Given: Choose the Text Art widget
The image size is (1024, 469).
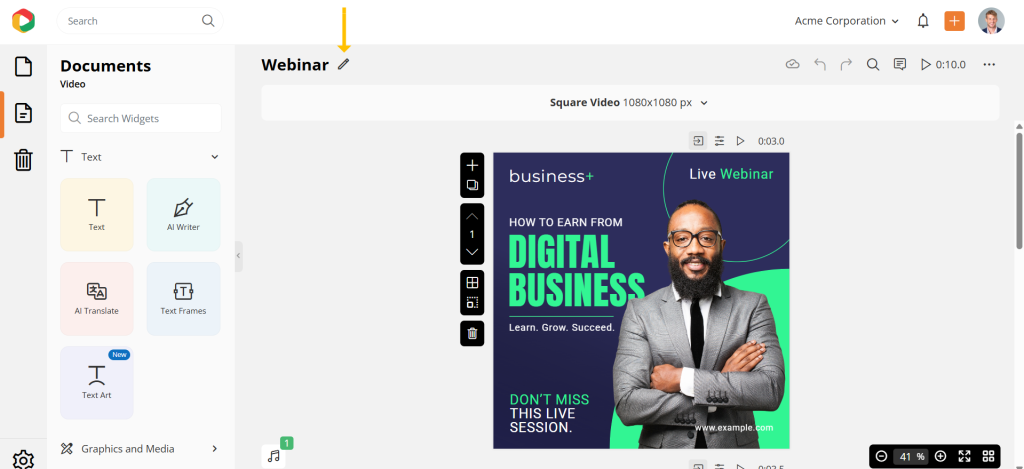Looking at the screenshot, I should pos(97,382).
